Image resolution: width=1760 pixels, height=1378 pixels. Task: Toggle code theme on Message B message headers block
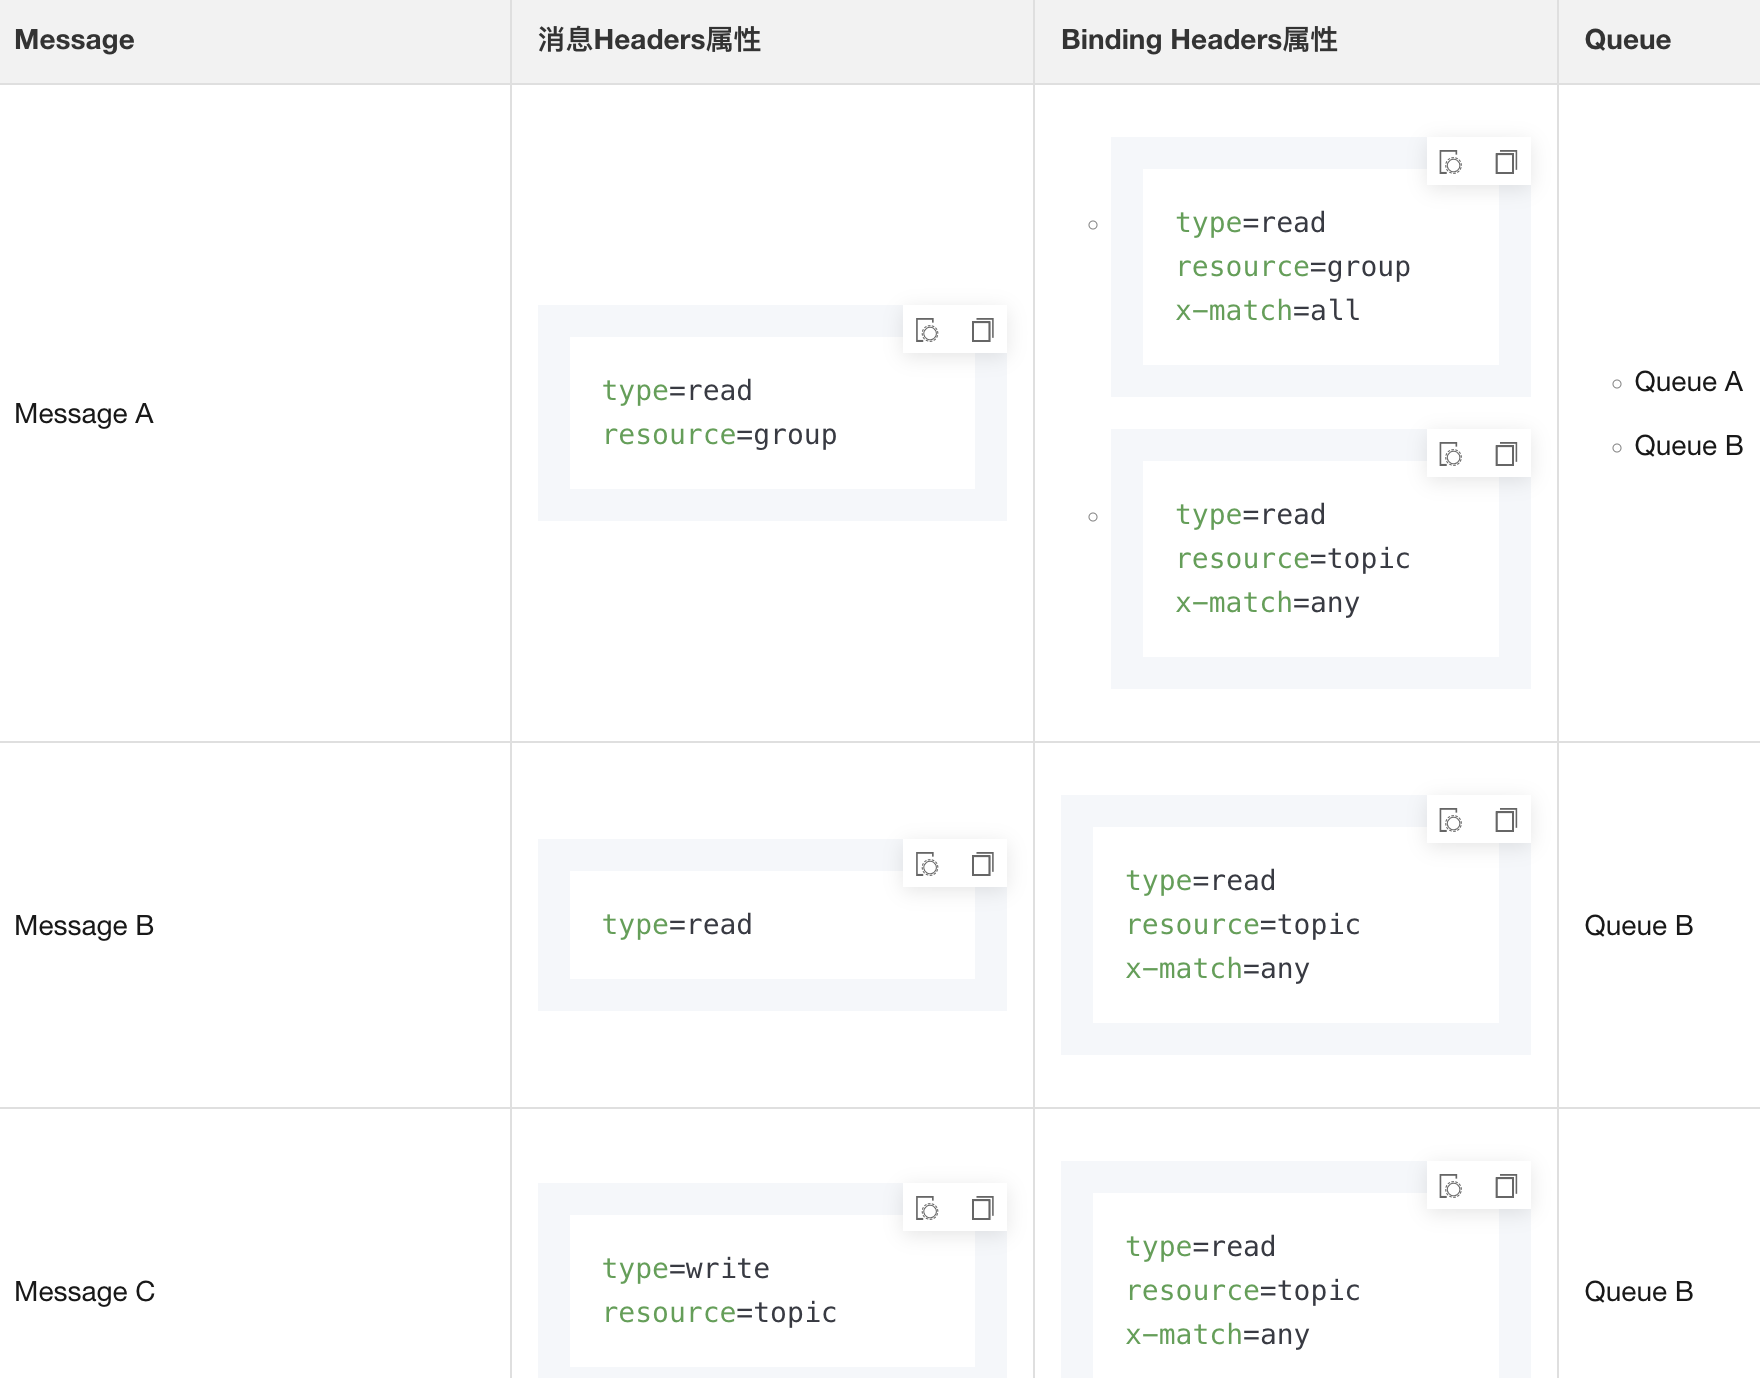click(x=928, y=864)
